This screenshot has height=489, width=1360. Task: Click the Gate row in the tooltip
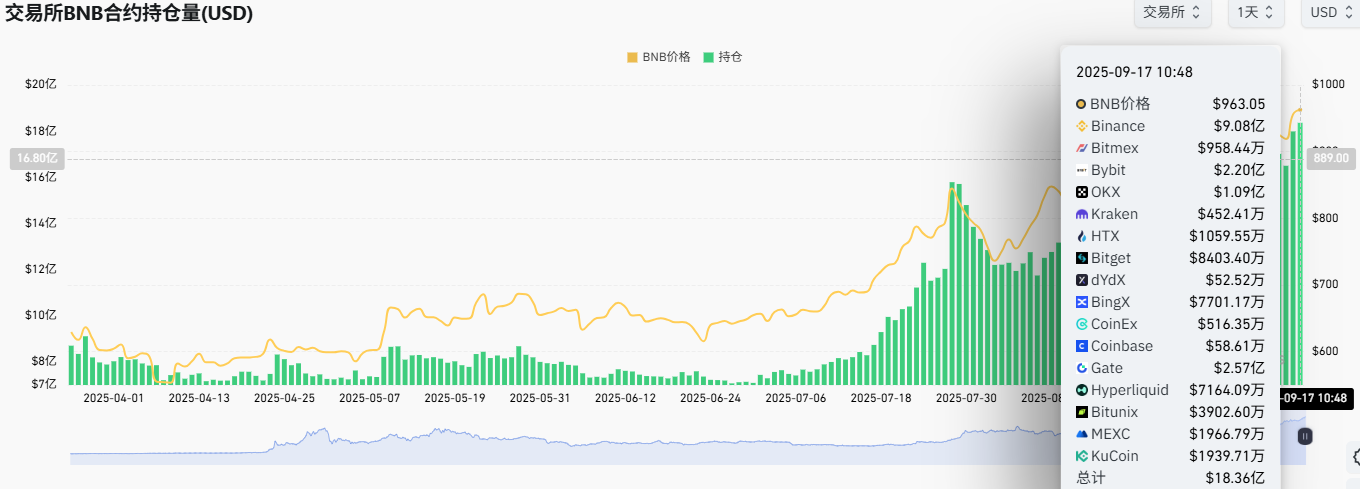click(1170, 368)
